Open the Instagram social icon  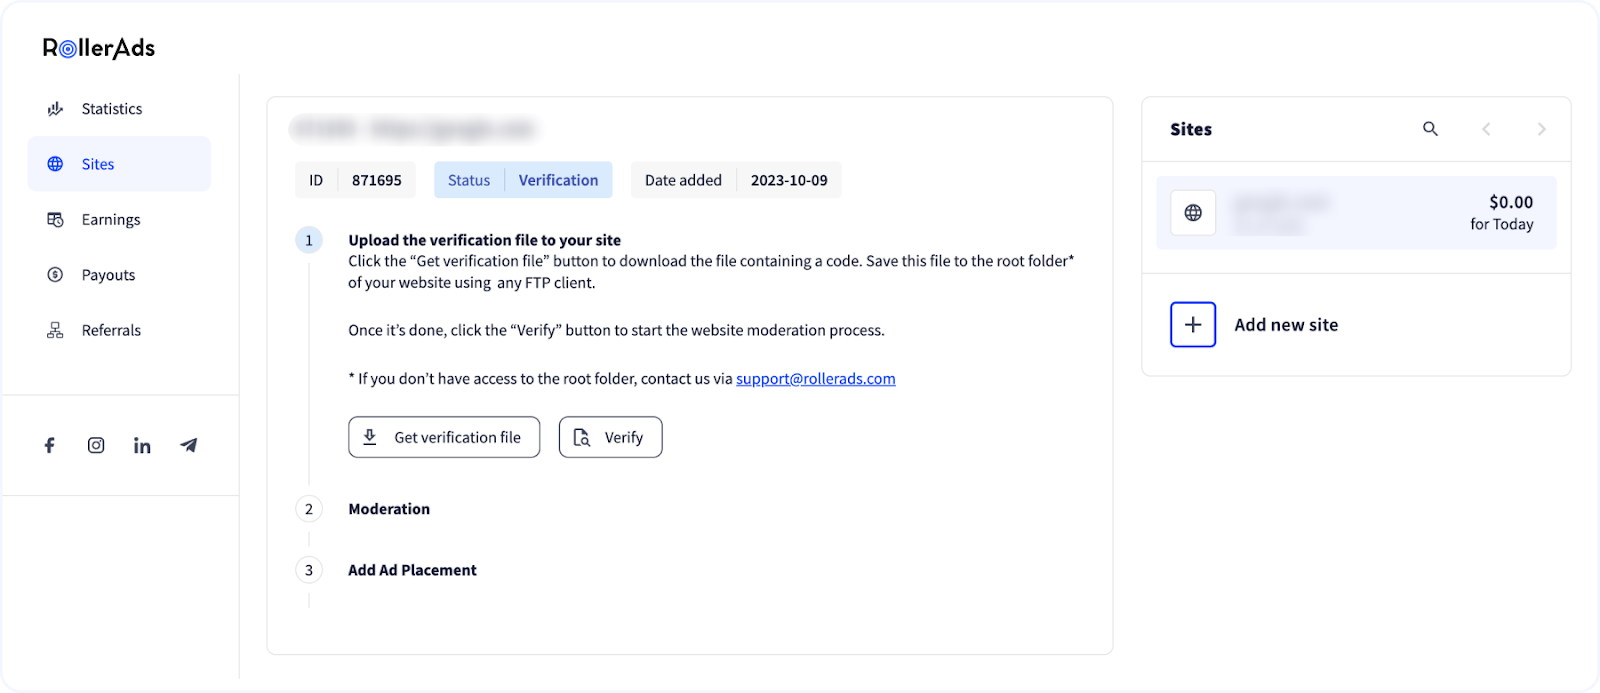[96, 445]
